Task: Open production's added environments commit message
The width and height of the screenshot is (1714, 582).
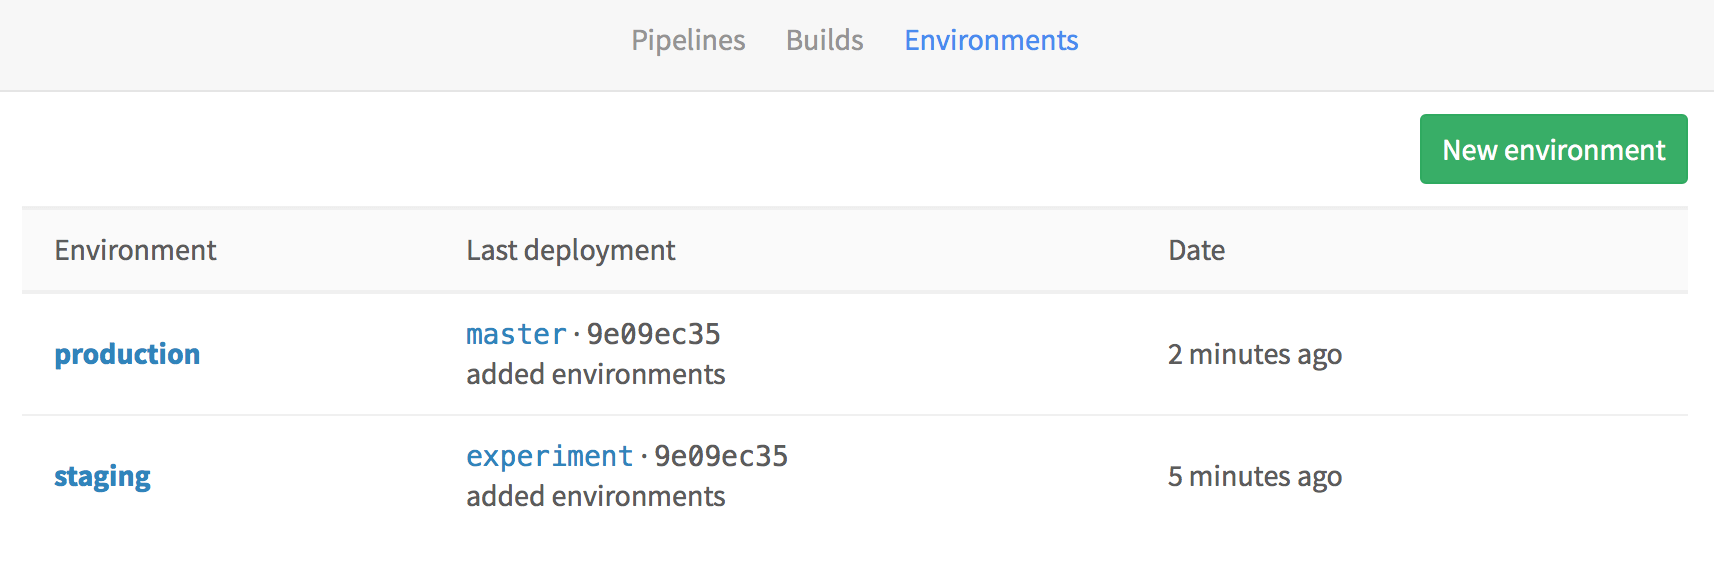Action: [x=596, y=374]
